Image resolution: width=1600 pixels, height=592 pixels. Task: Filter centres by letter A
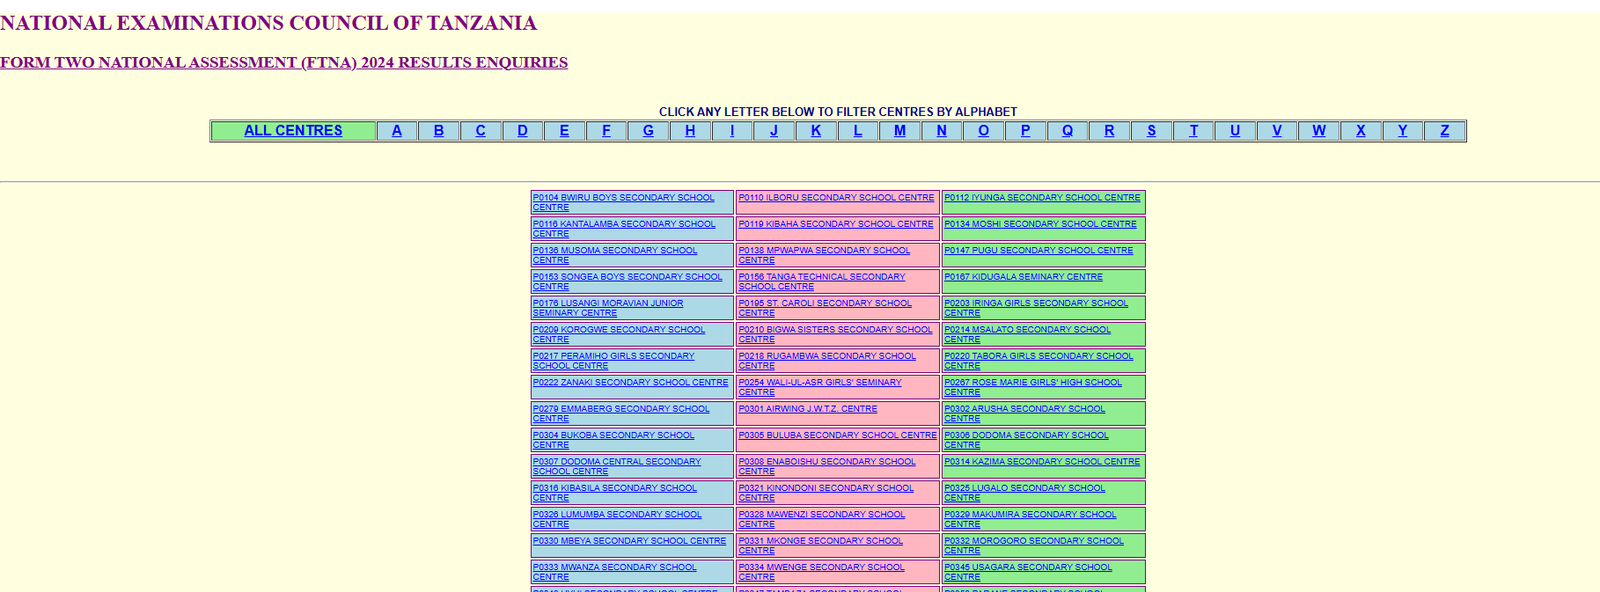point(397,131)
